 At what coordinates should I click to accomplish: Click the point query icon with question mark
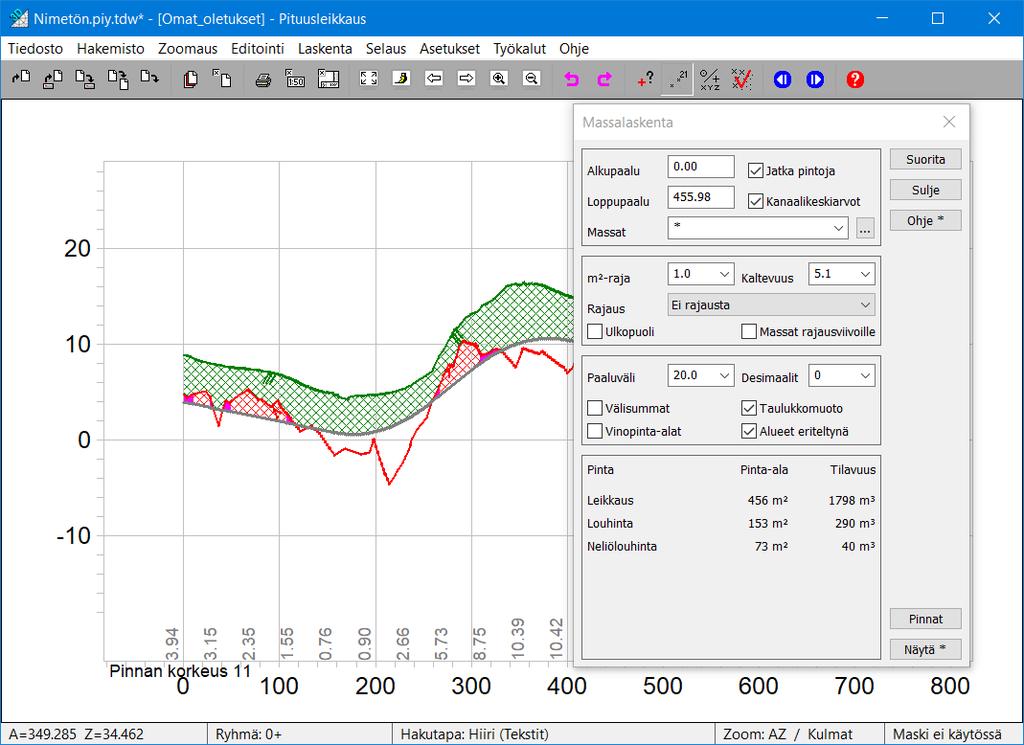click(x=645, y=79)
